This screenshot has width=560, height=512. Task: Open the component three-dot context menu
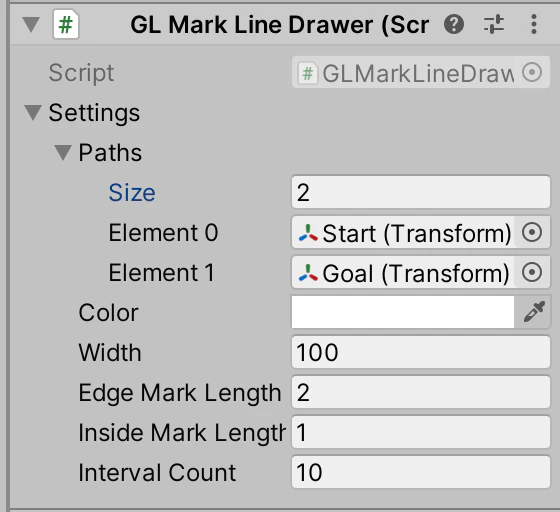coord(534,24)
